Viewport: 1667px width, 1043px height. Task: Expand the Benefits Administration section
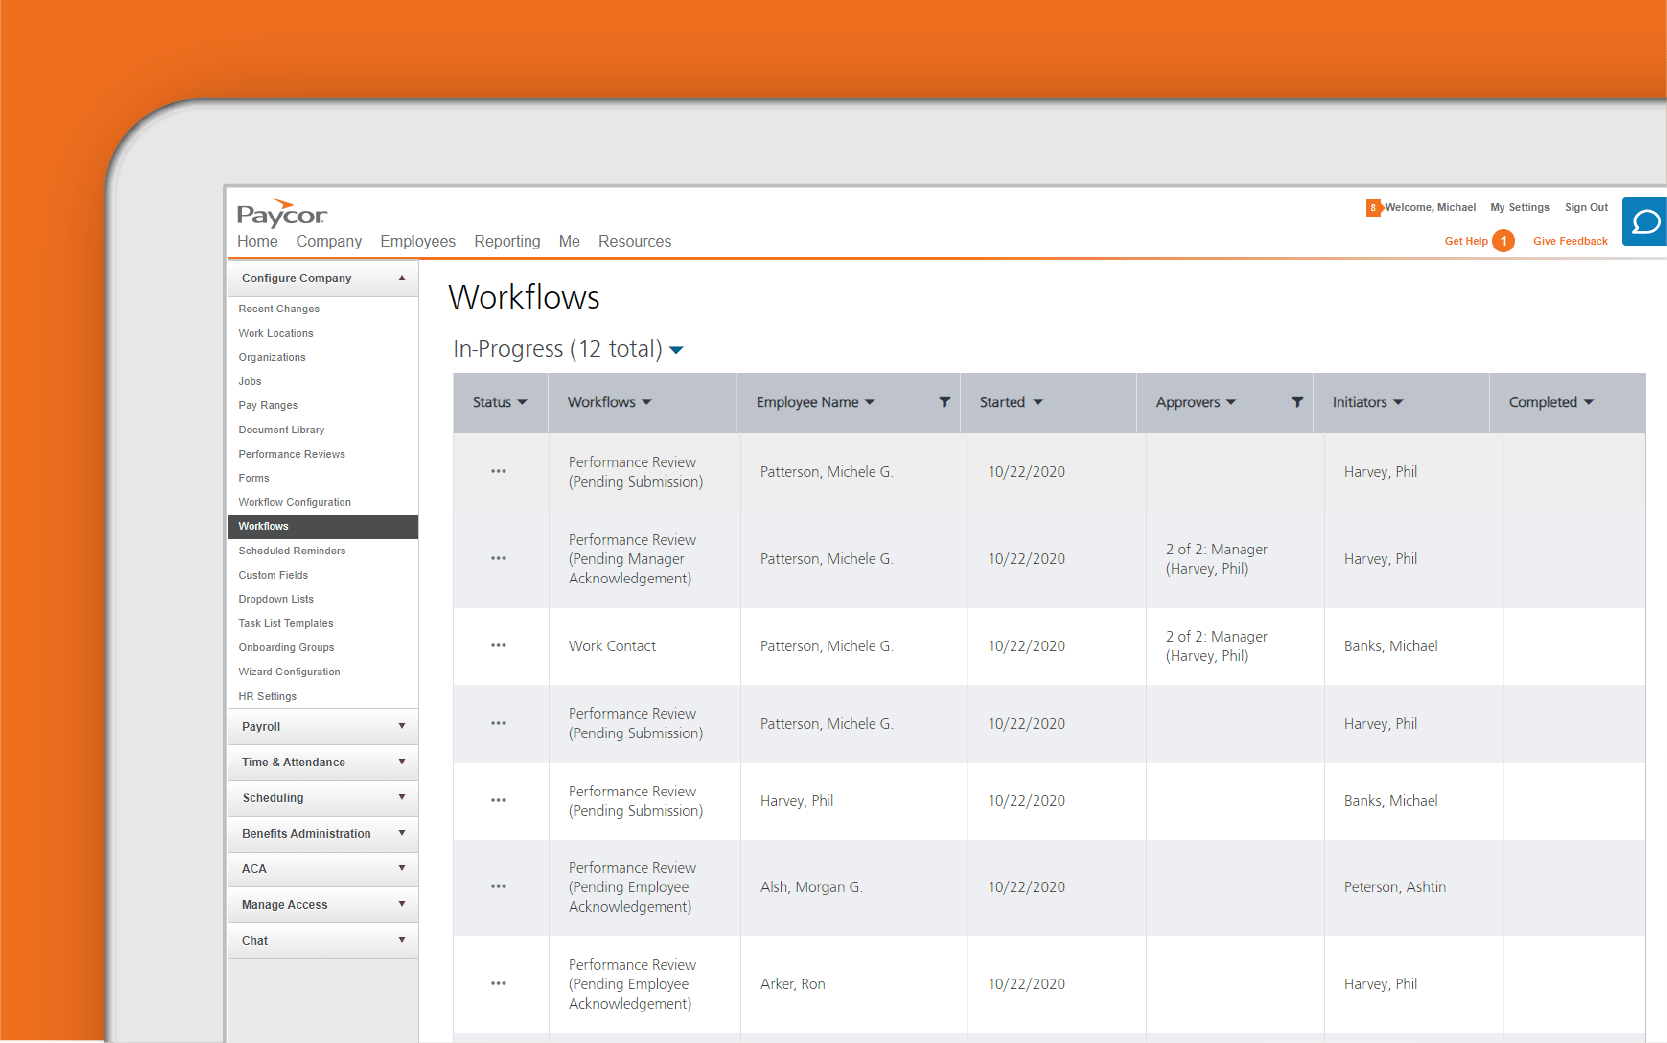[x=322, y=834]
